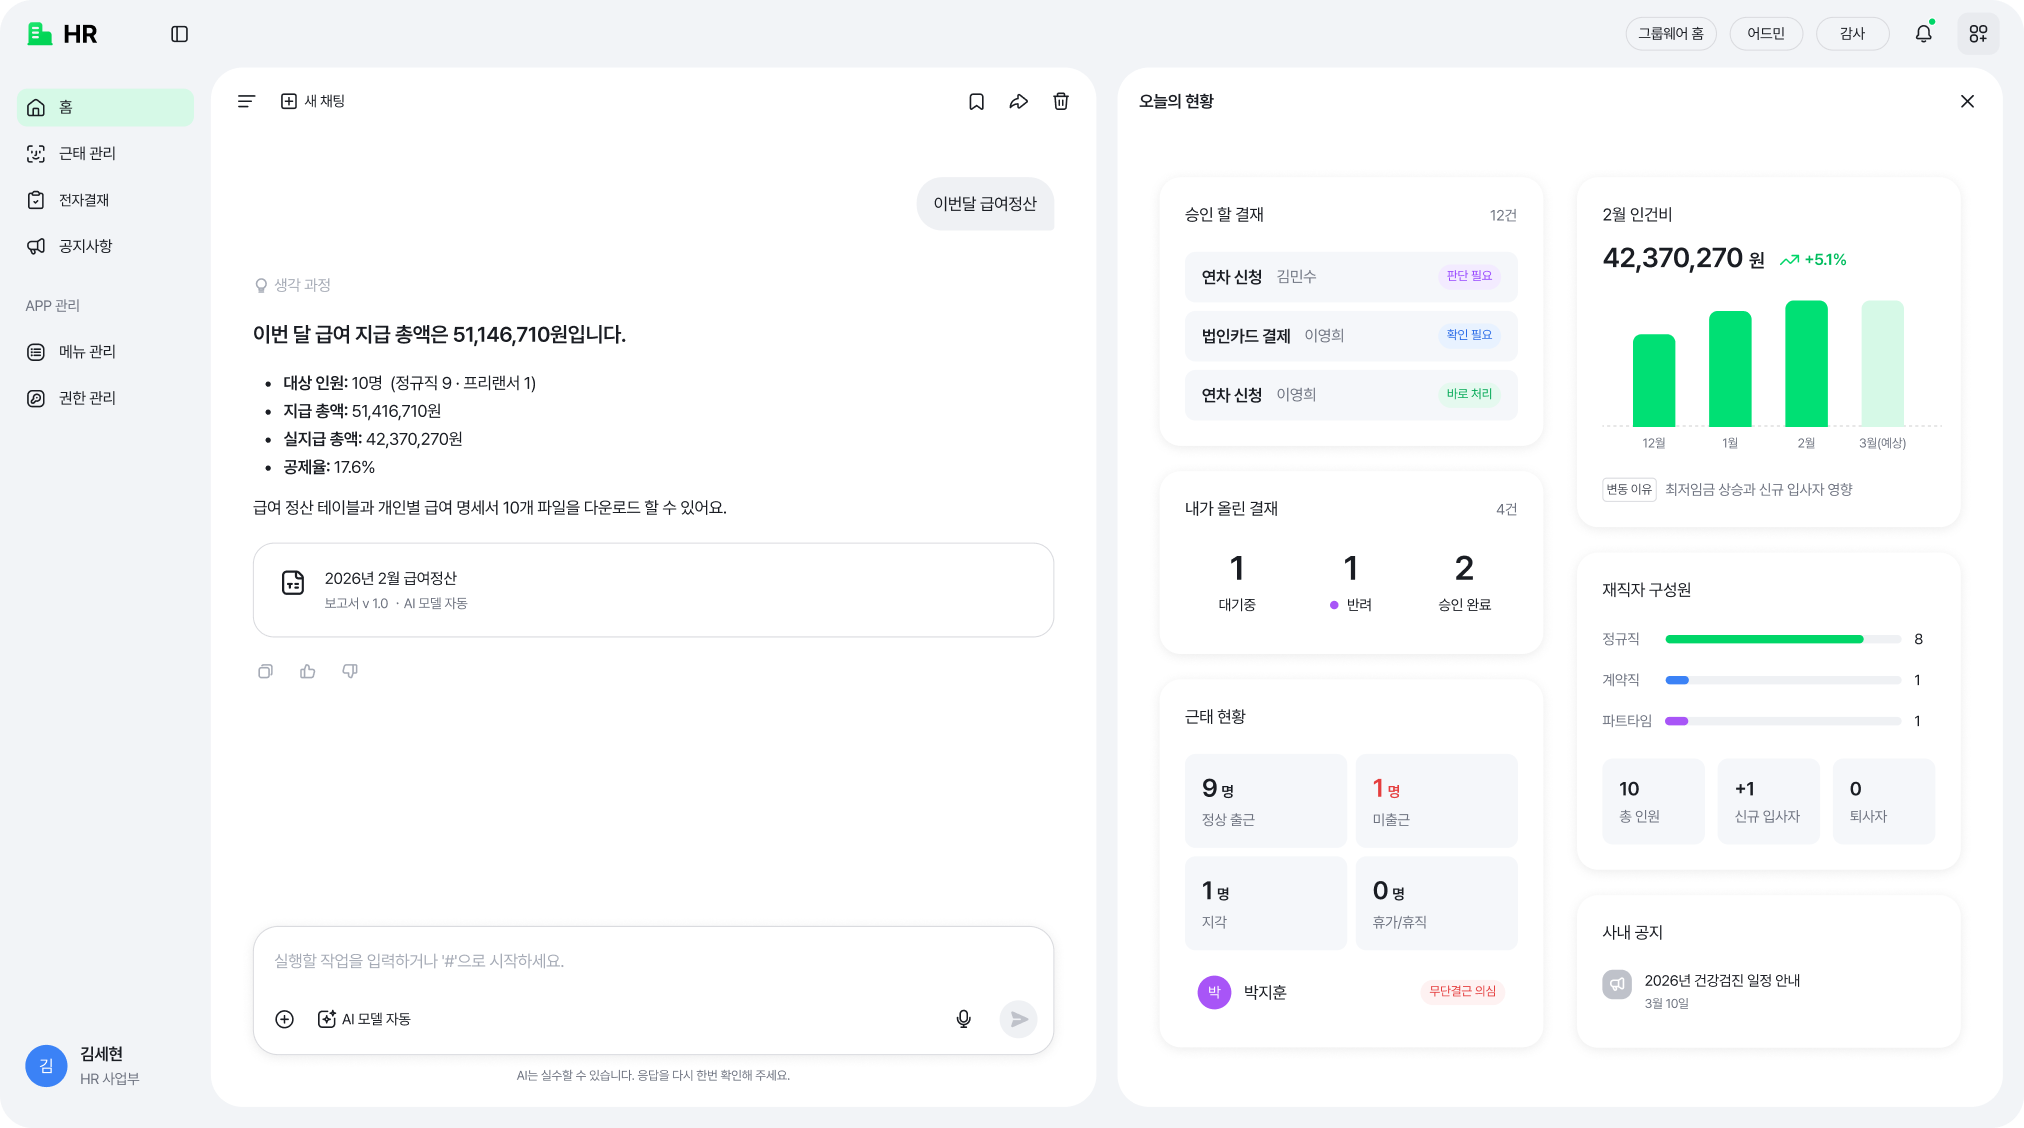This screenshot has height=1128, width=2024.
Task: Expand the 생각 과정 section
Action: pyautogui.click(x=293, y=285)
